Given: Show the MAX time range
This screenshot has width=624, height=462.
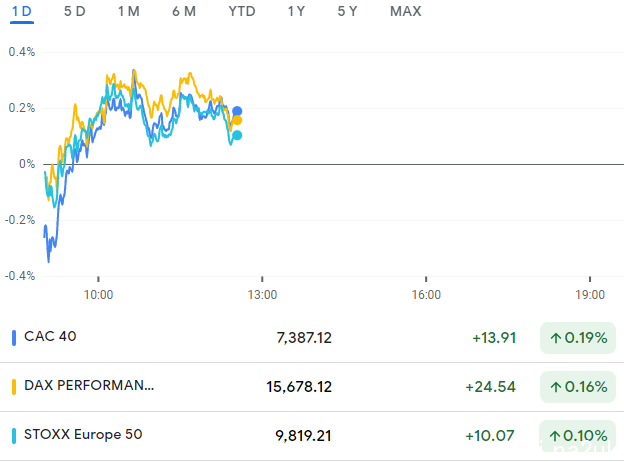Looking at the screenshot, I should [405, 12].
